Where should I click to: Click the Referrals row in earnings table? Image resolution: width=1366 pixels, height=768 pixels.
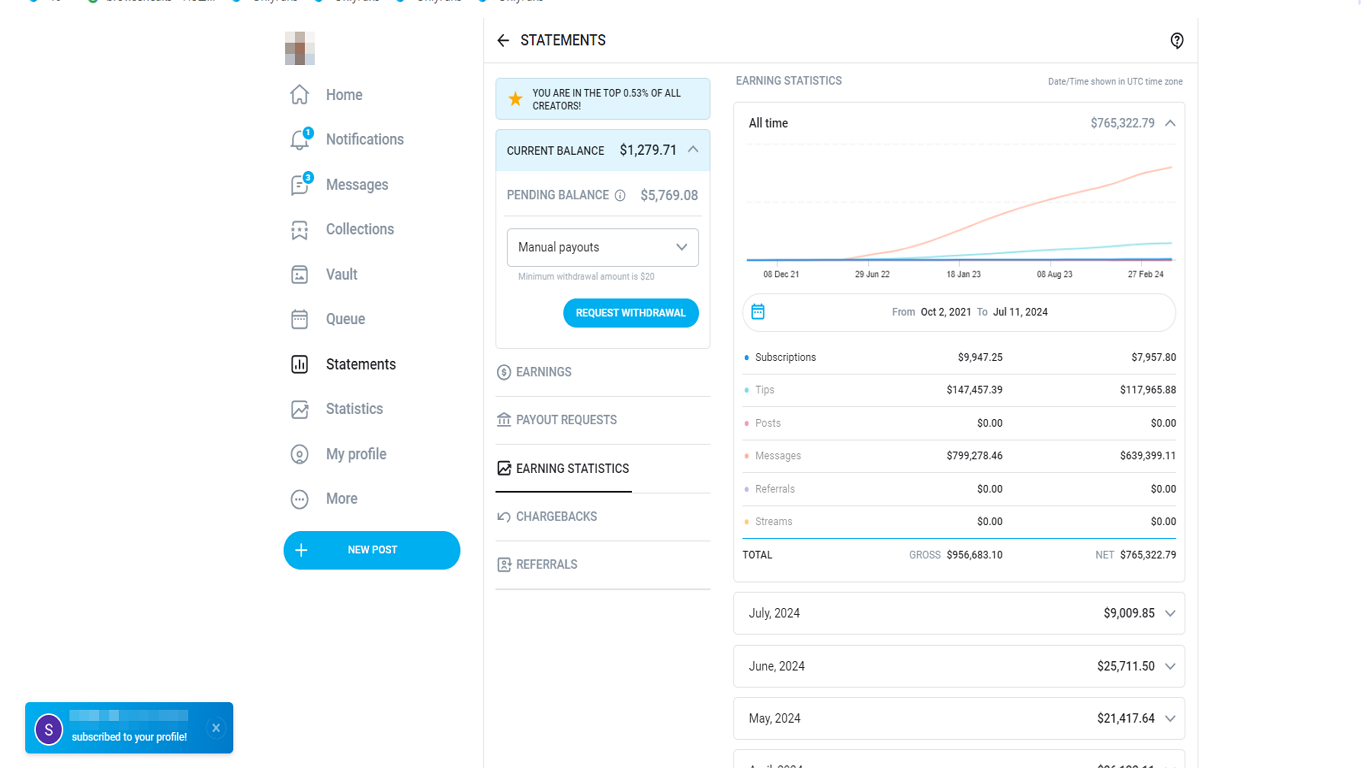tap(959, 489)
